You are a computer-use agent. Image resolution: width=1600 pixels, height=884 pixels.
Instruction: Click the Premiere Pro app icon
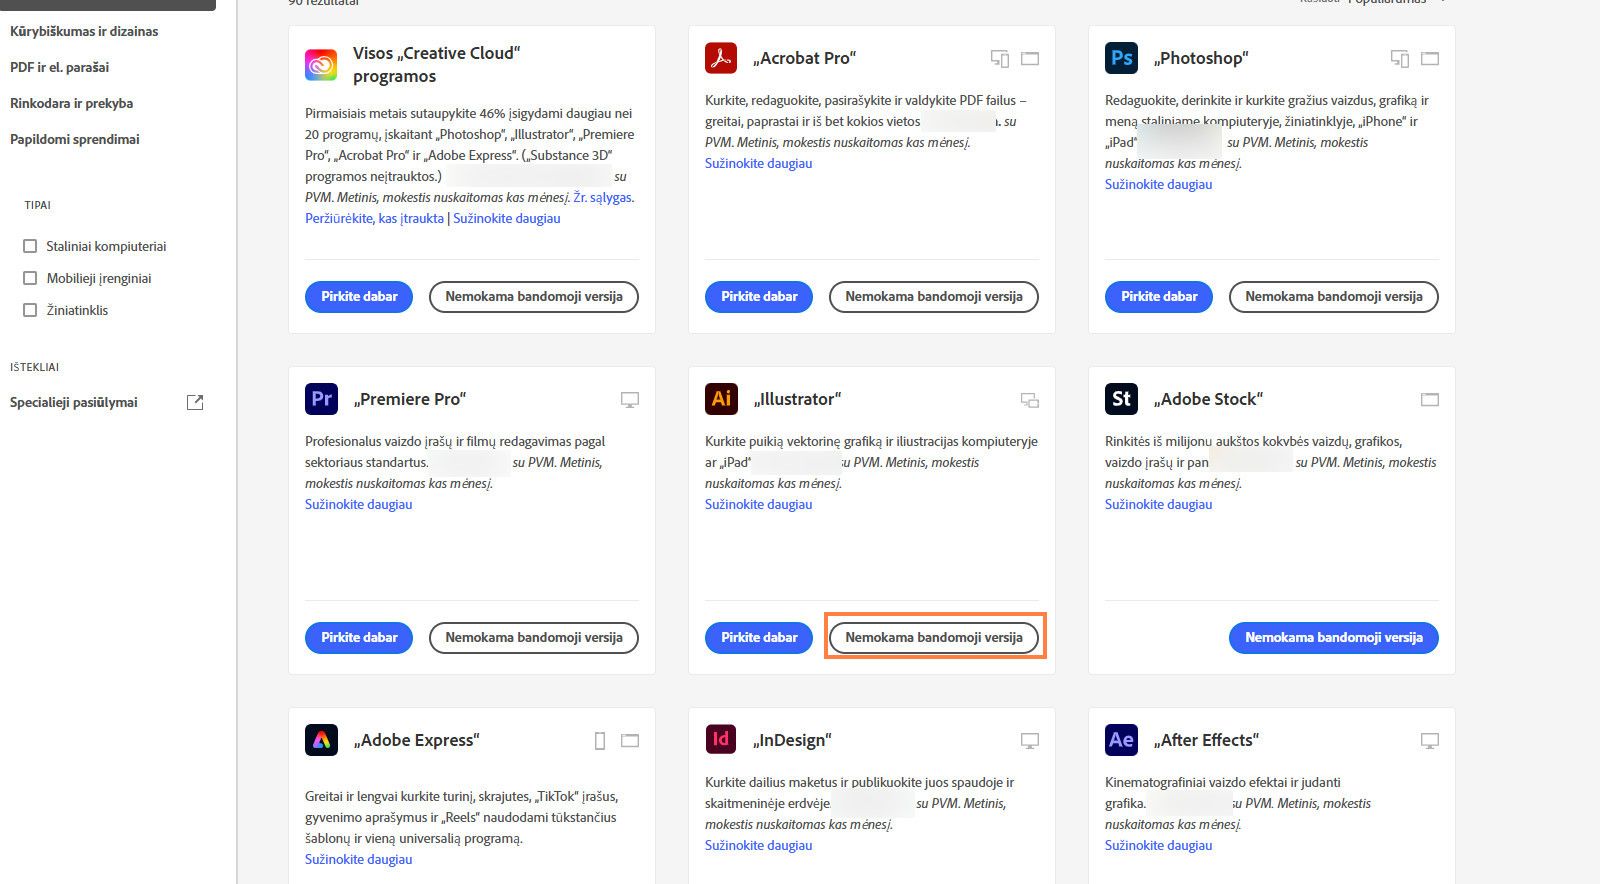[x=321, y=399]
